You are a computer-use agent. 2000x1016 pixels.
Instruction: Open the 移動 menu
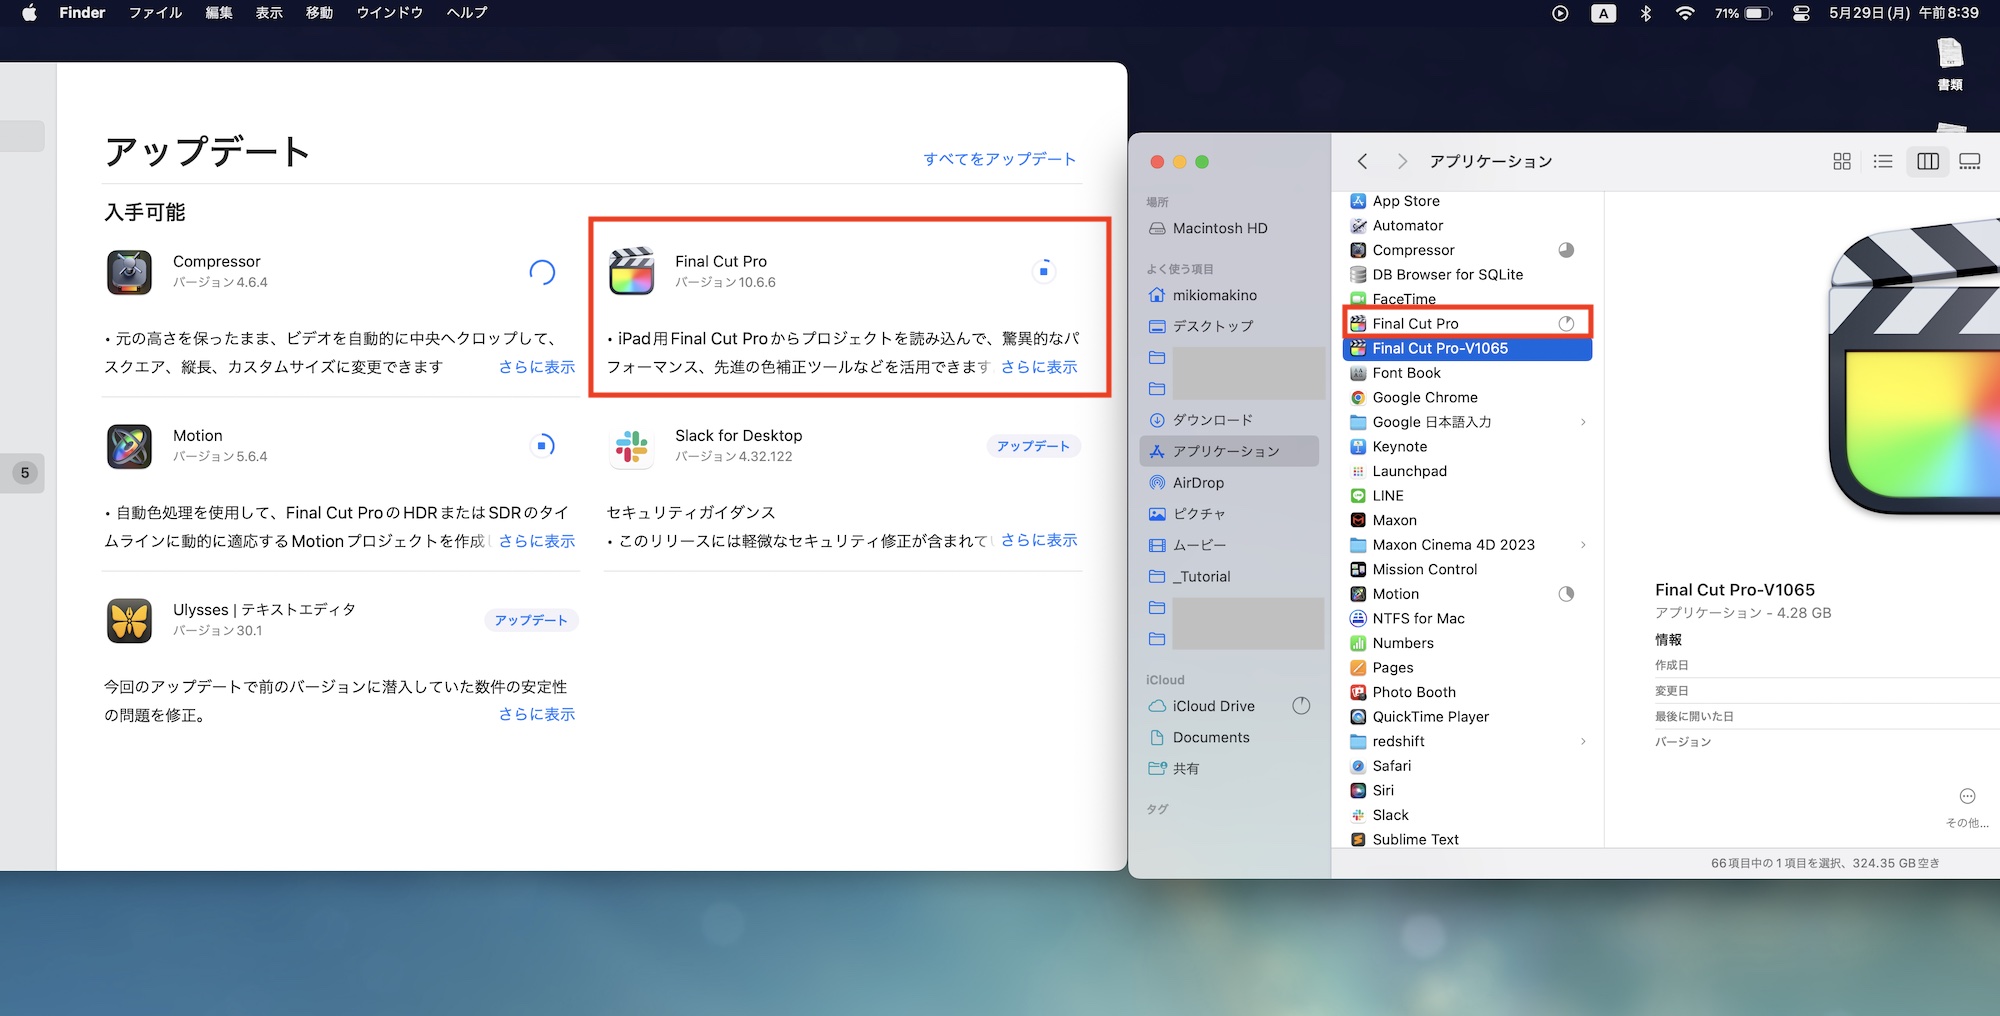coord(319,13)
